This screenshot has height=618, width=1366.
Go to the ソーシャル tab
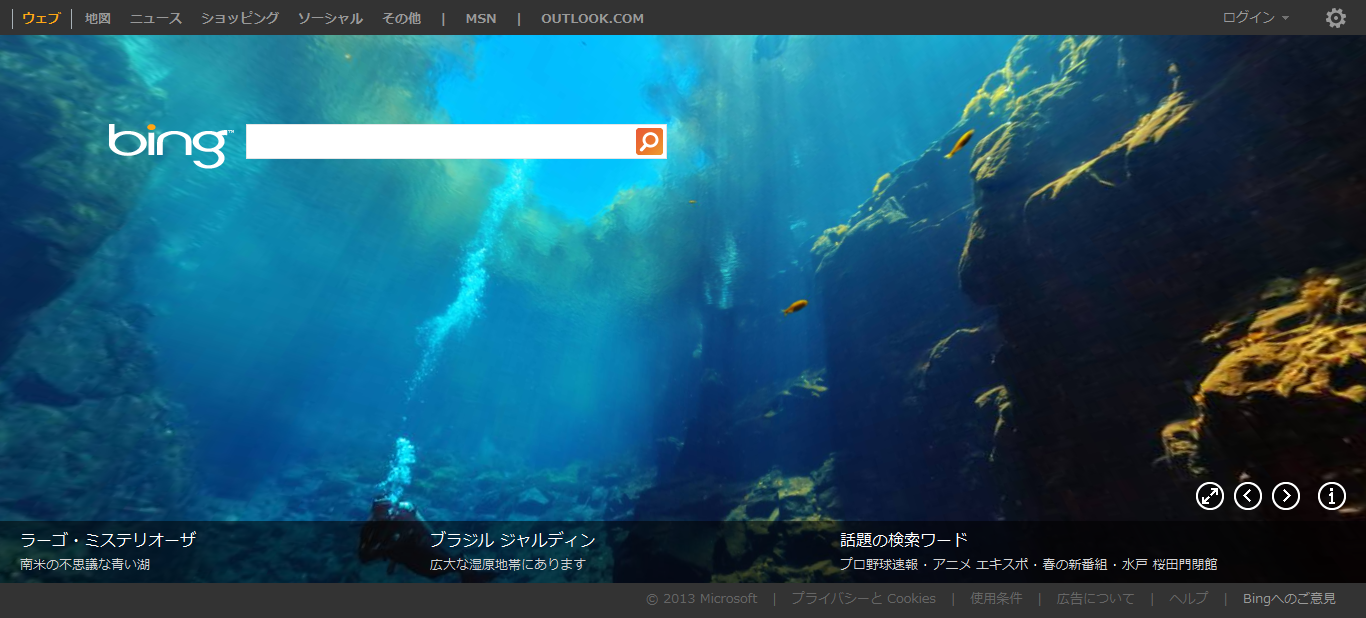[330, 18]
